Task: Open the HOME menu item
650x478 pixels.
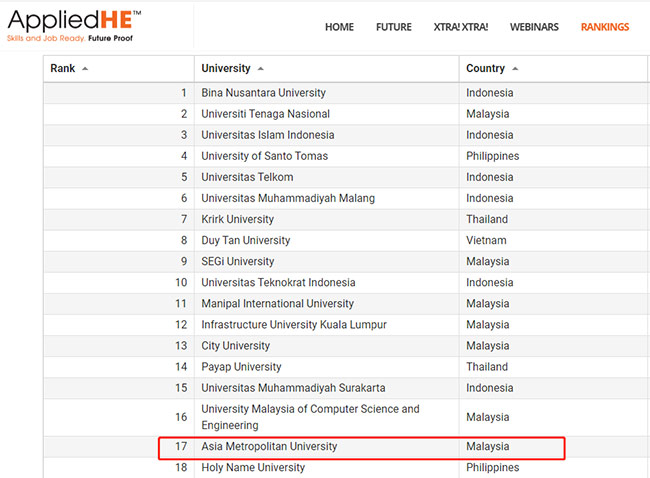Action: (339, 27)
